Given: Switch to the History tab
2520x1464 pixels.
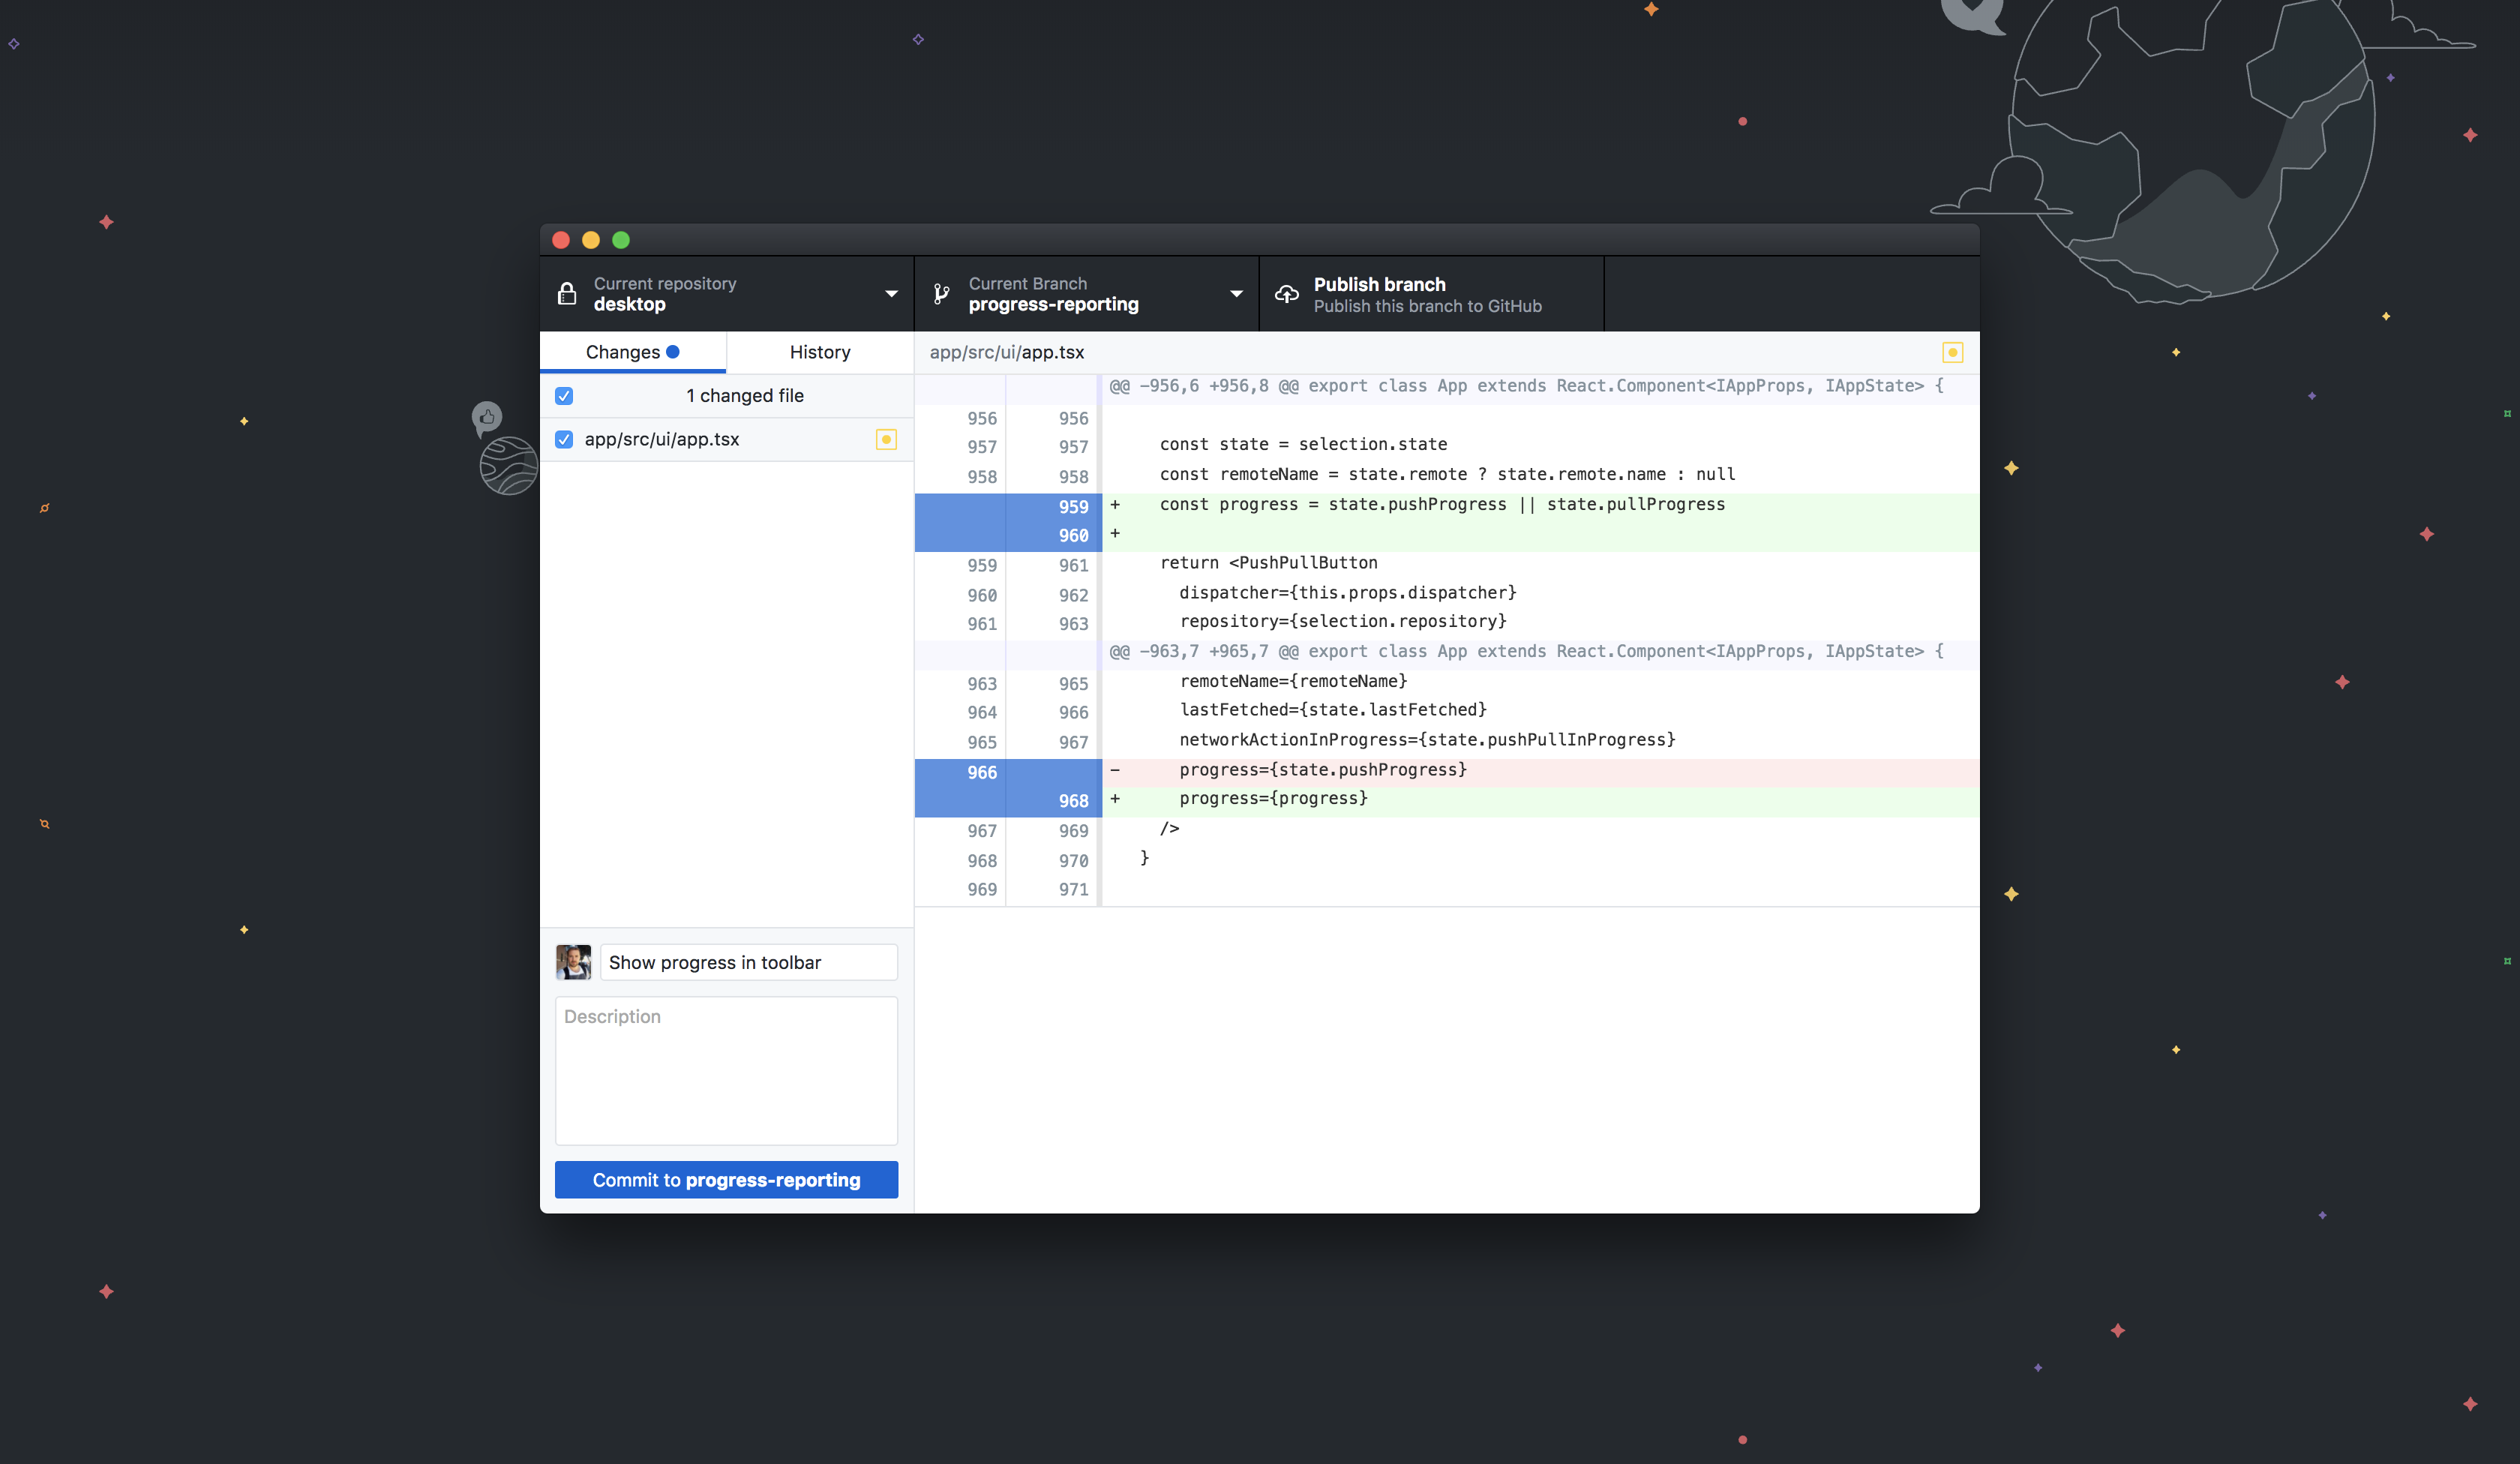Looking at the screenshot, I should pyautogui.click(x=820, y=352).
